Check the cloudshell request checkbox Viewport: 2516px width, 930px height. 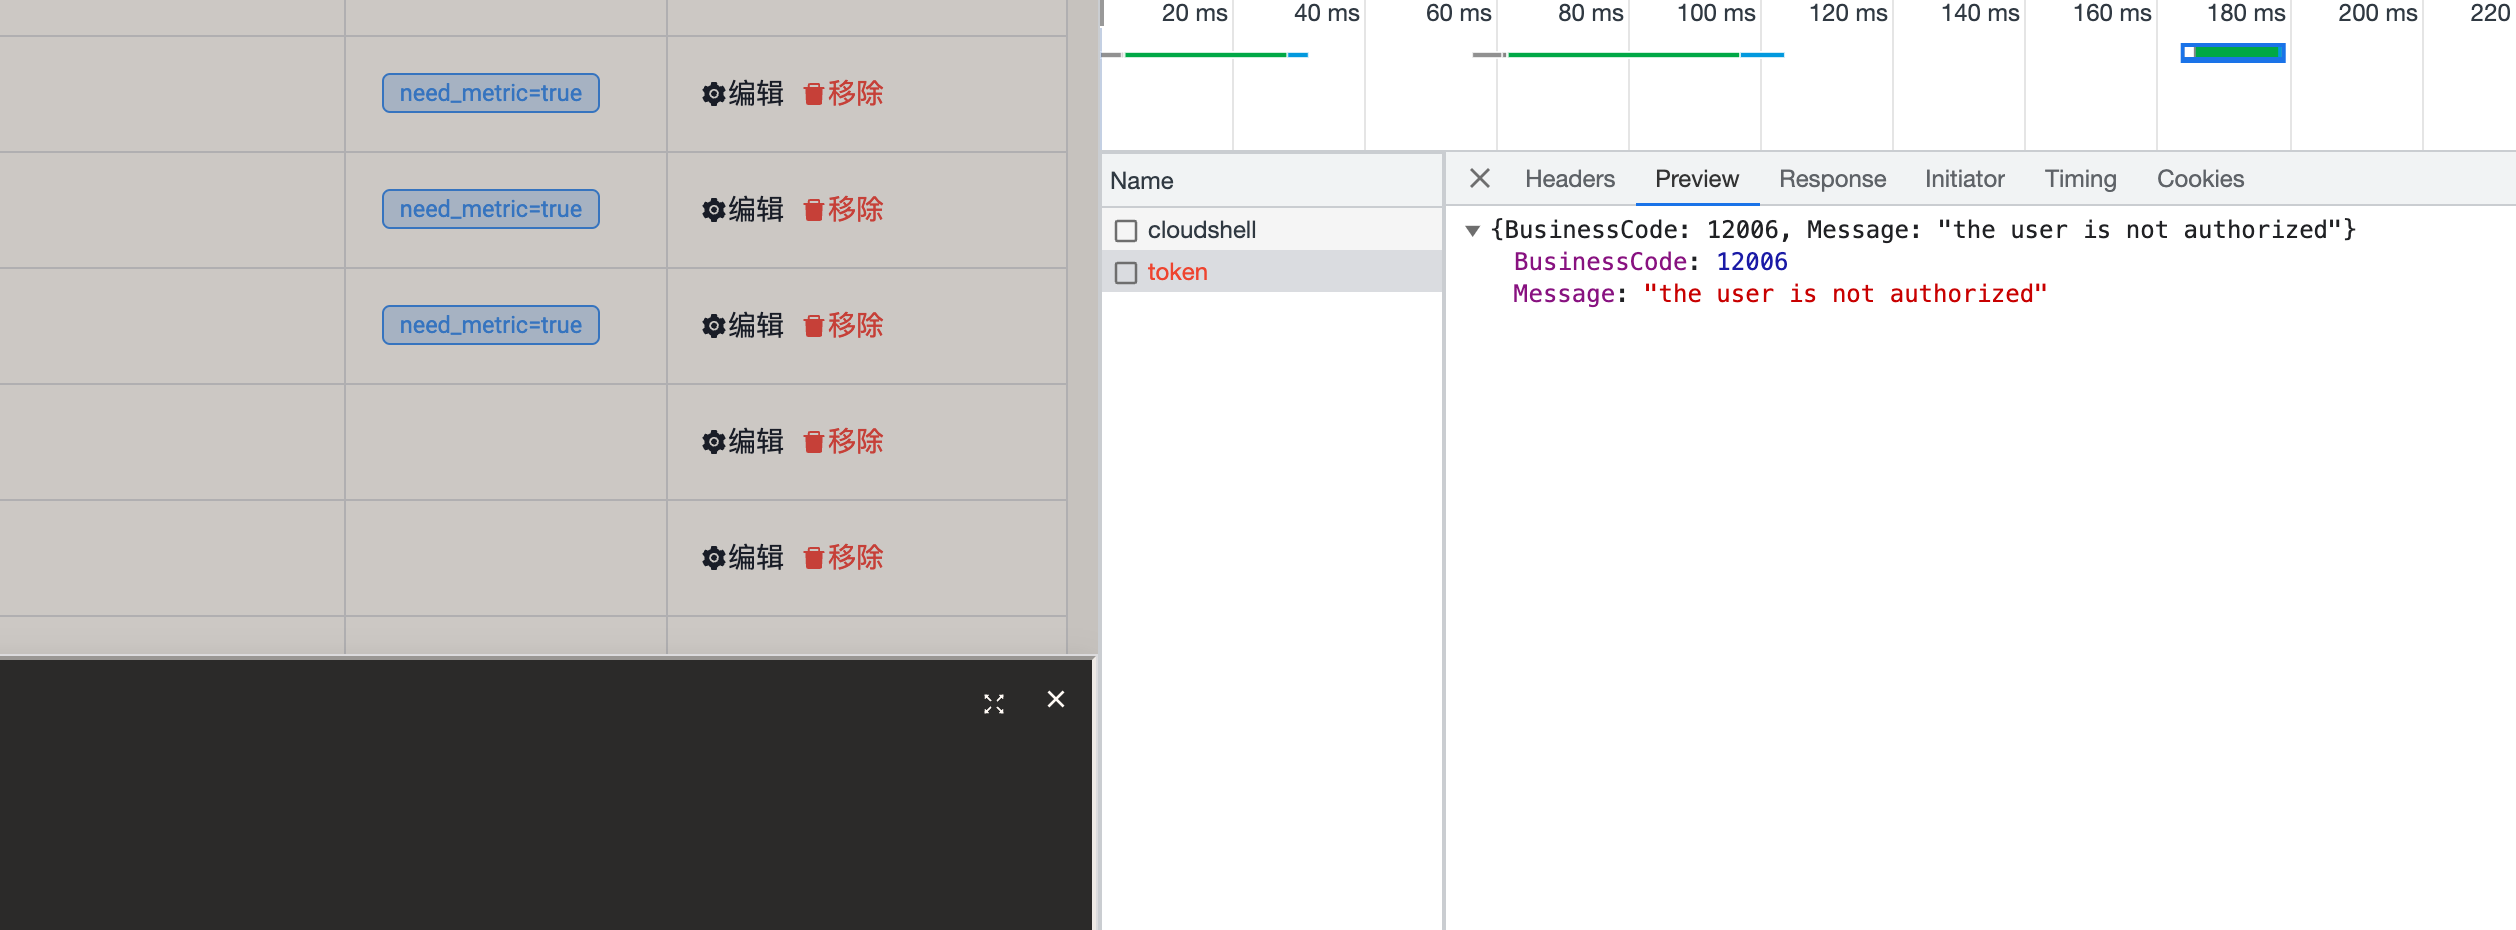(1126, 229)
